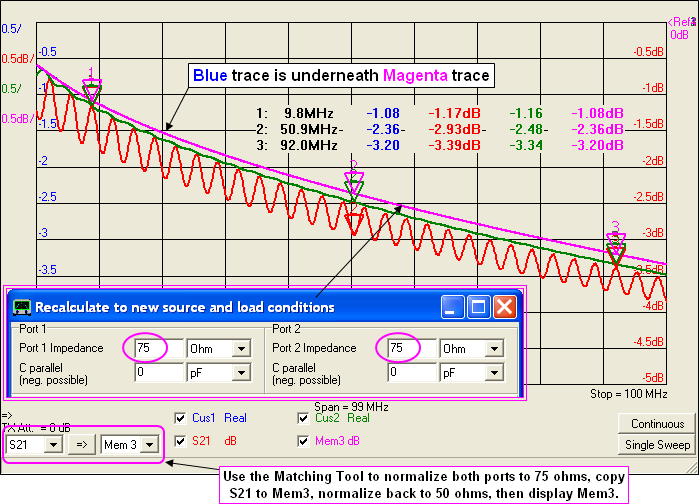Click the Recalculate dialog title bar icon

pyautogui.click(x=22, y=307)
